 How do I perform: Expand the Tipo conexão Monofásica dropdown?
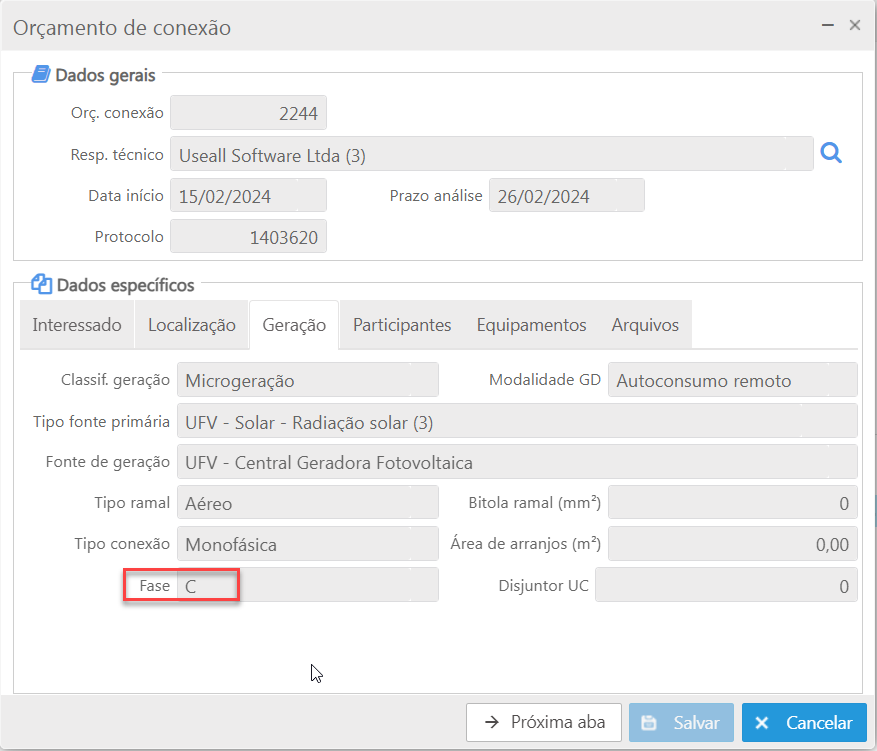coord(308,544)
